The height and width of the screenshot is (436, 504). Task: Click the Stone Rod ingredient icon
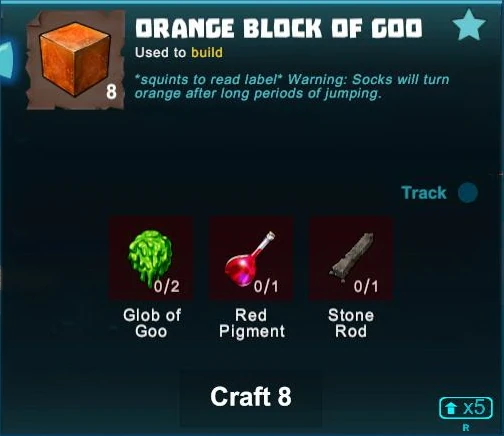click(351, 258)
